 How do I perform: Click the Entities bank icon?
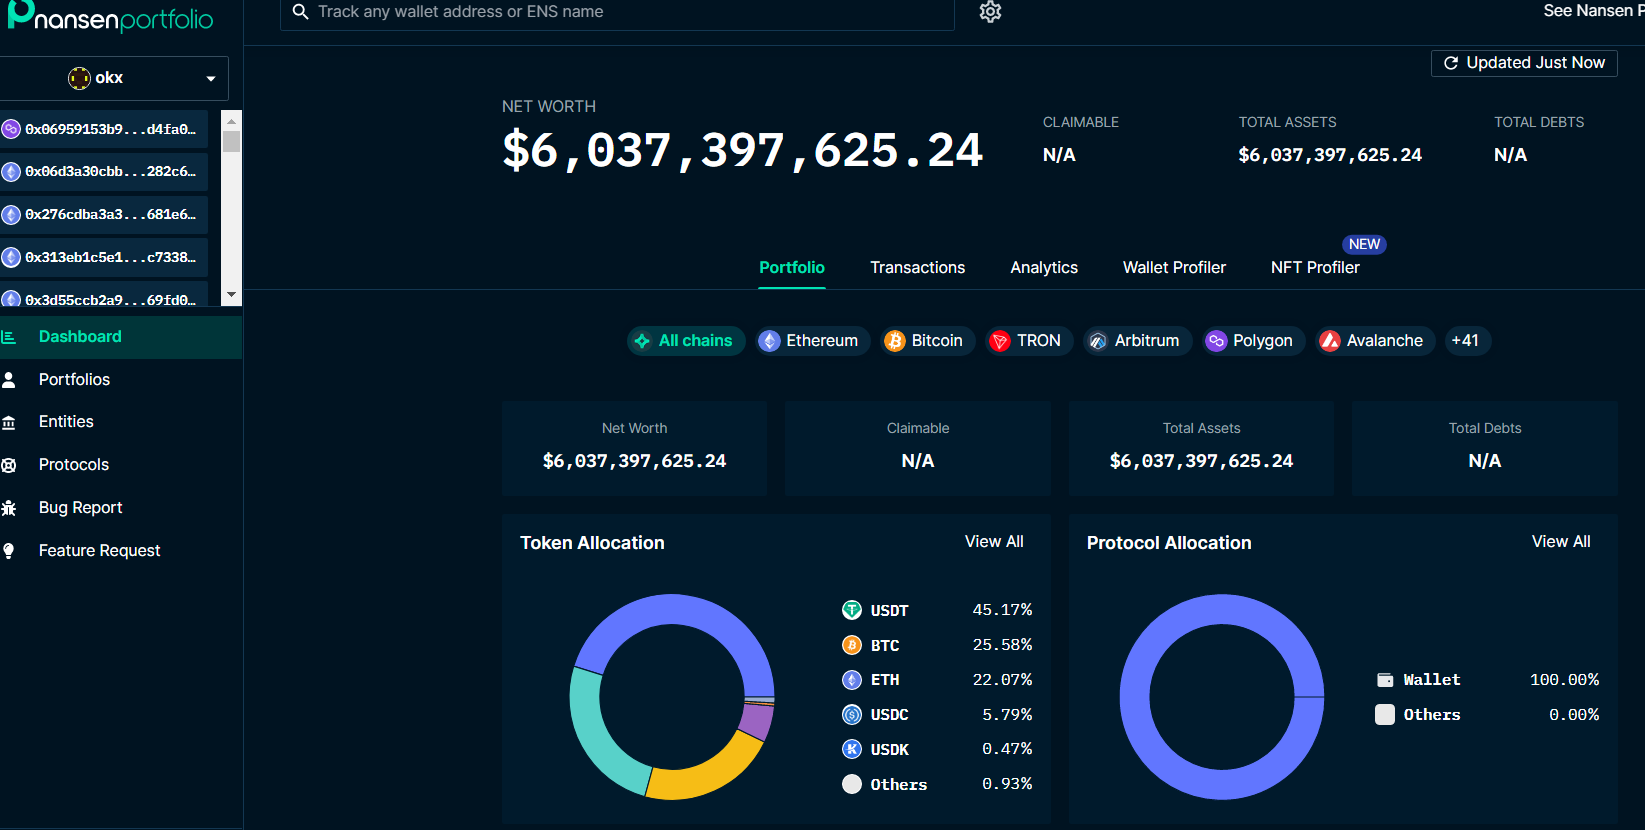pyautogui.click(x=9, y=422)
